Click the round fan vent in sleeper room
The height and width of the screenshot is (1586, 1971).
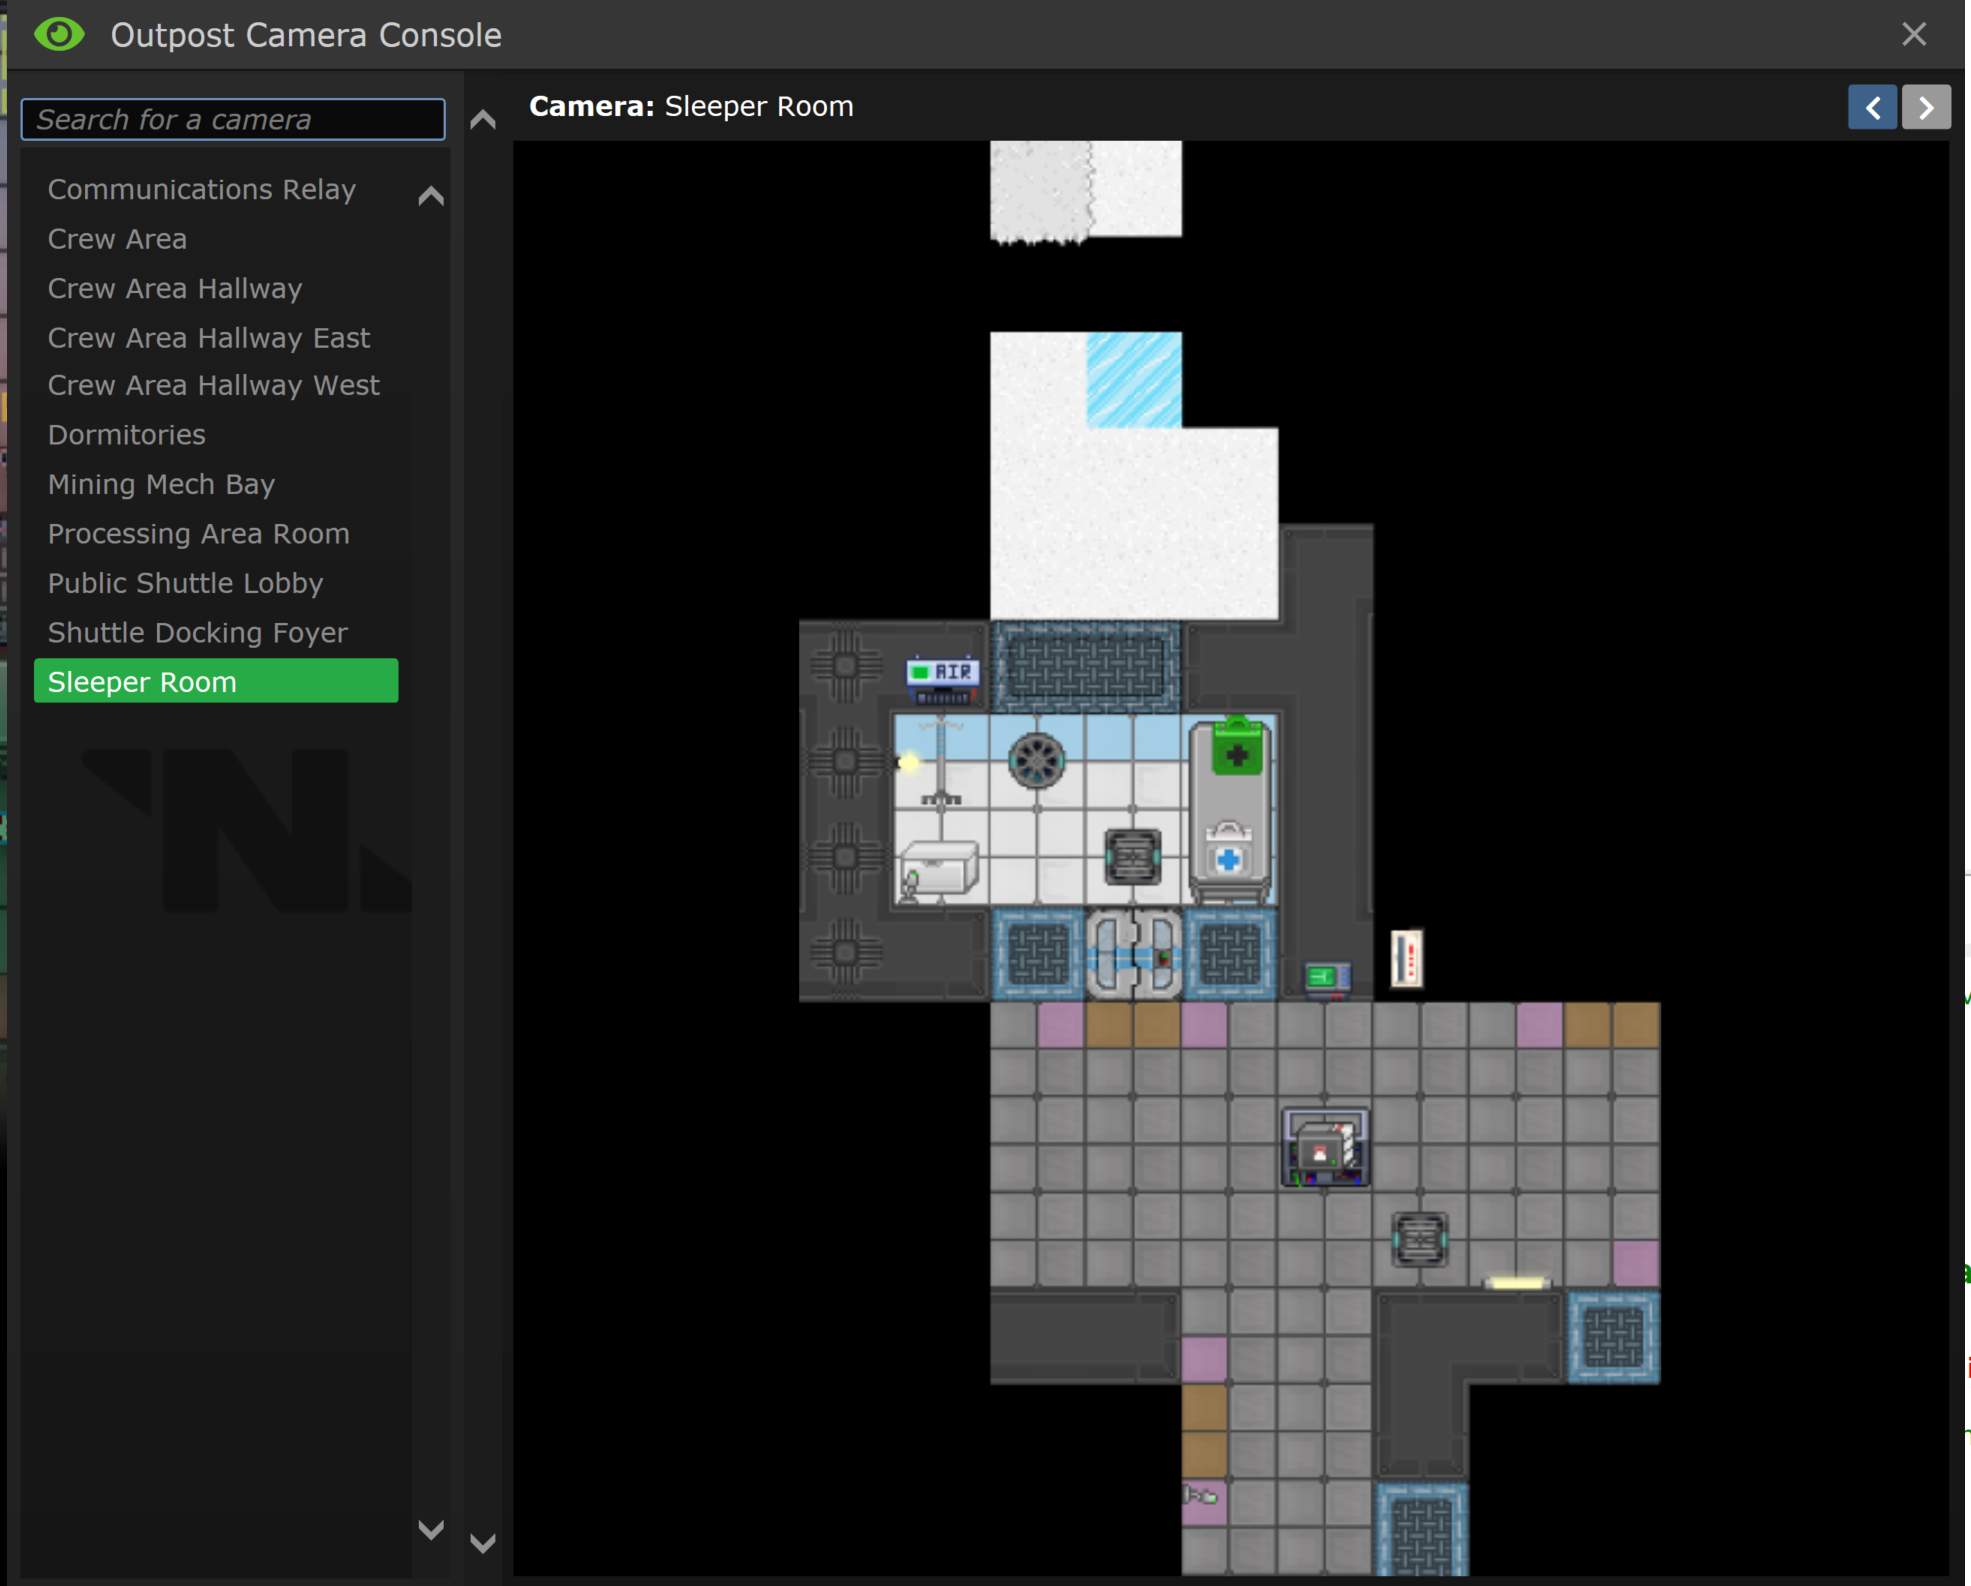(1036, 761)
